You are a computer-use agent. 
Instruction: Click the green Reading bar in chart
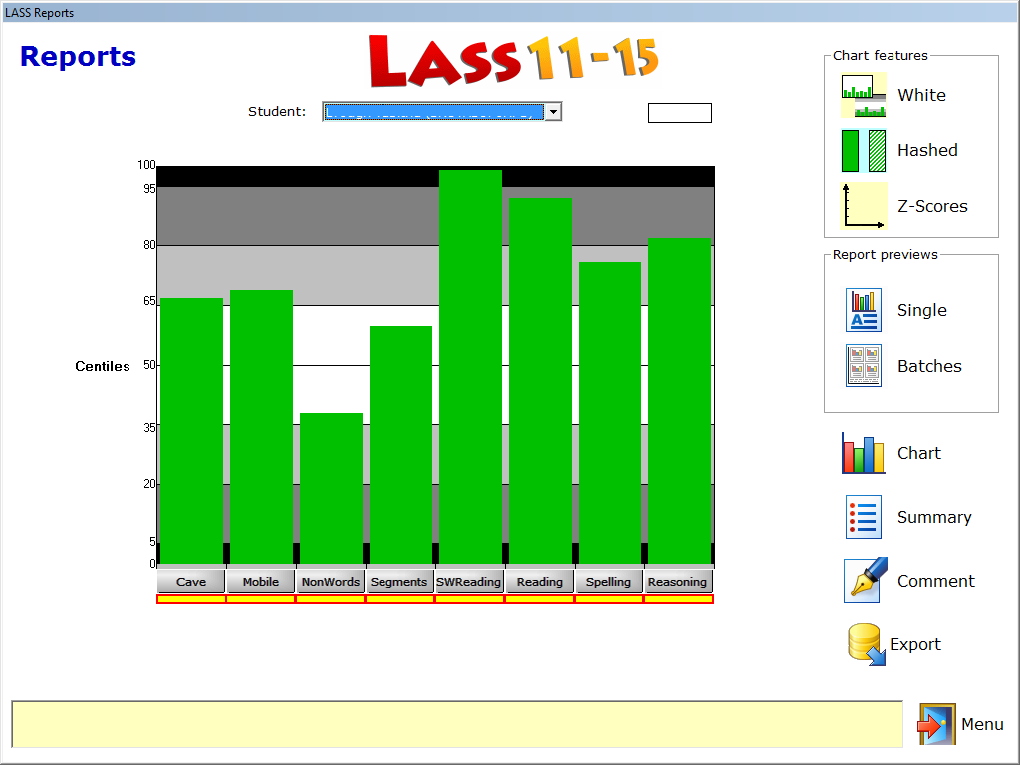point(540,381)
